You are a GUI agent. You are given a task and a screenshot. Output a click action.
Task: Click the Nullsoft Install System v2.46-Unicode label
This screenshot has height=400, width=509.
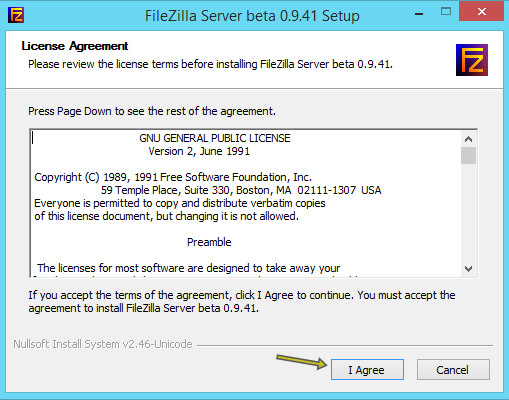pos(103,344)
